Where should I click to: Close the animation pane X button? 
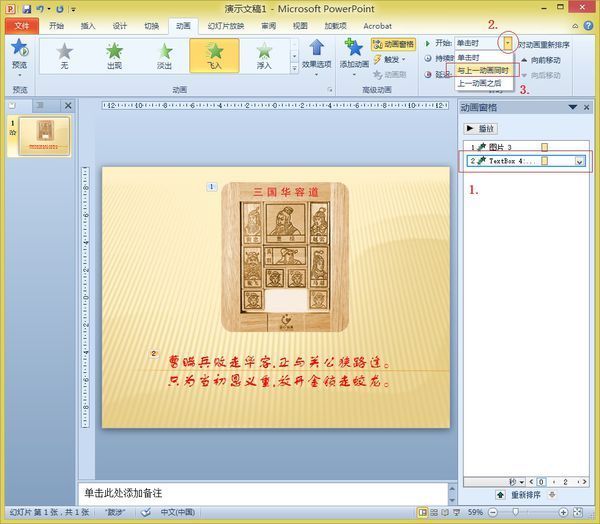point(587,108)
